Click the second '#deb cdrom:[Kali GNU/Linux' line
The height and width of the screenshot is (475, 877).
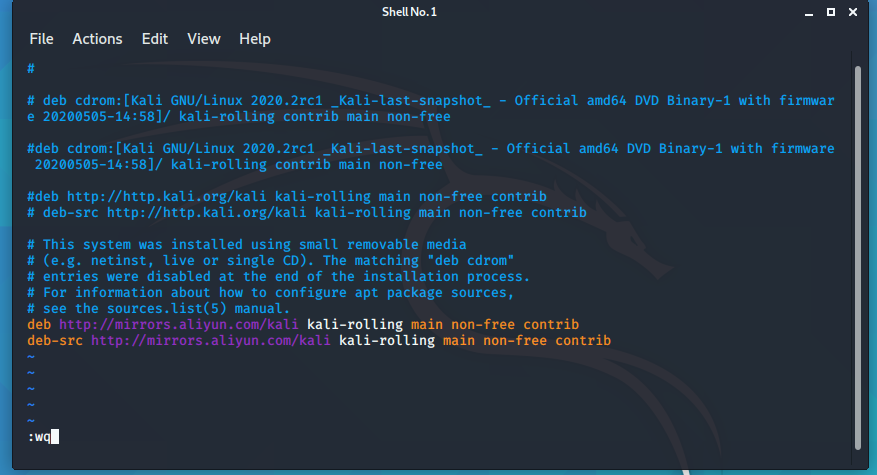coord(431,157)
